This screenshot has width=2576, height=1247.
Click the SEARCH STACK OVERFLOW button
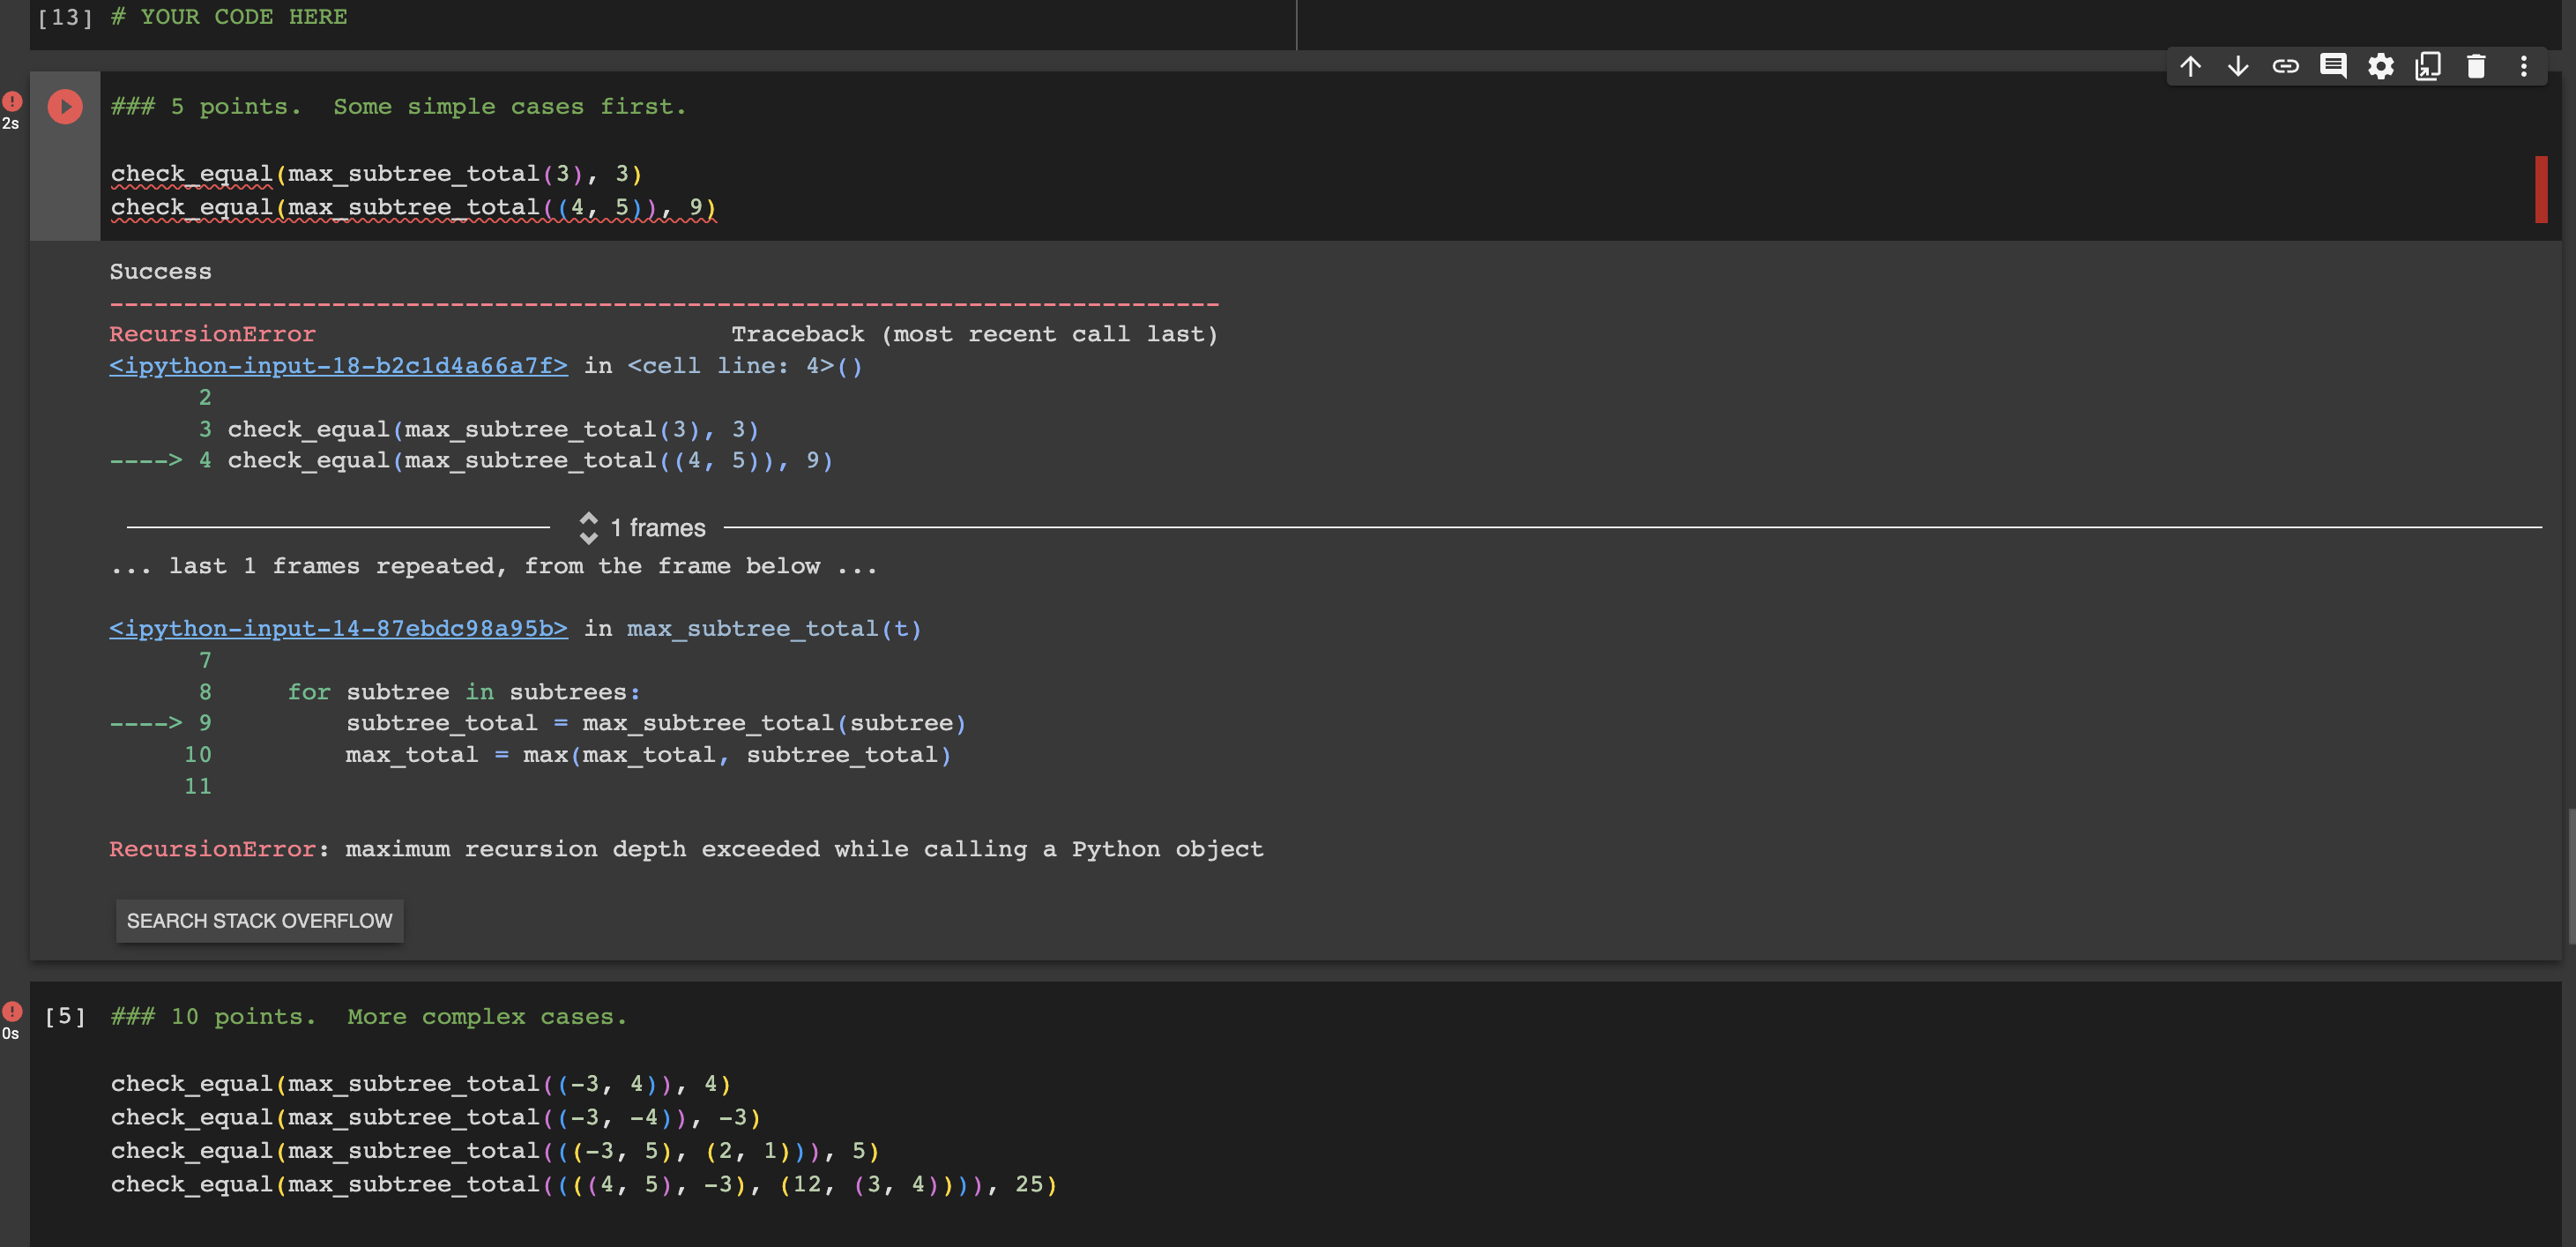[x=259, y=920]
